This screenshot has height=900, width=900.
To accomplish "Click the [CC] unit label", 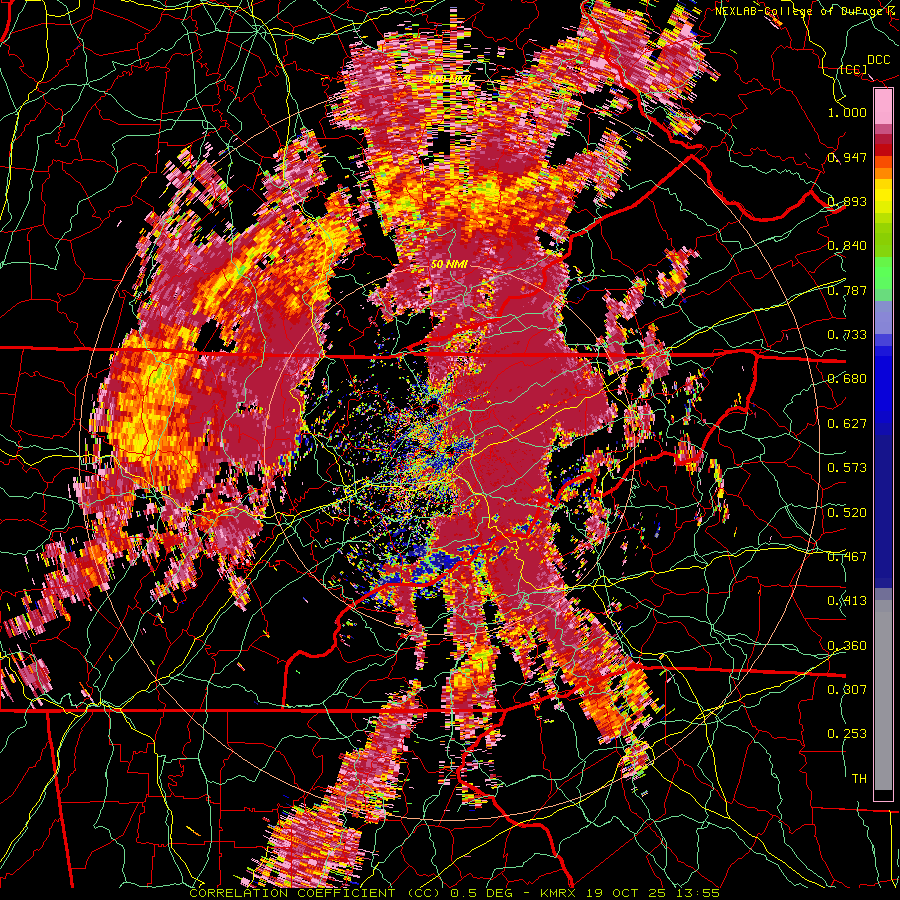I will [x=854, y=69].
